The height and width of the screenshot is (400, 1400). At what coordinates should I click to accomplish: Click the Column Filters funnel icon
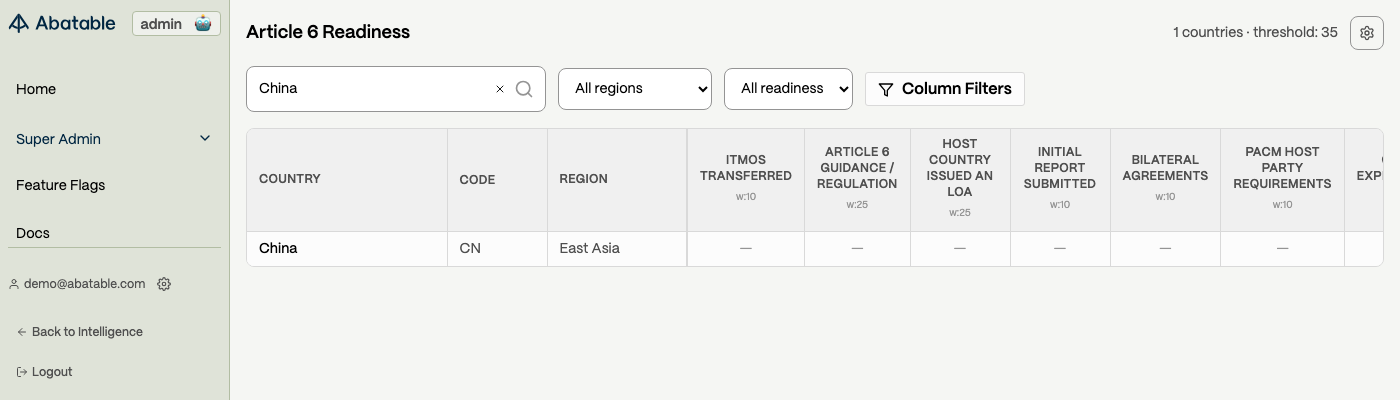(885, 89)
